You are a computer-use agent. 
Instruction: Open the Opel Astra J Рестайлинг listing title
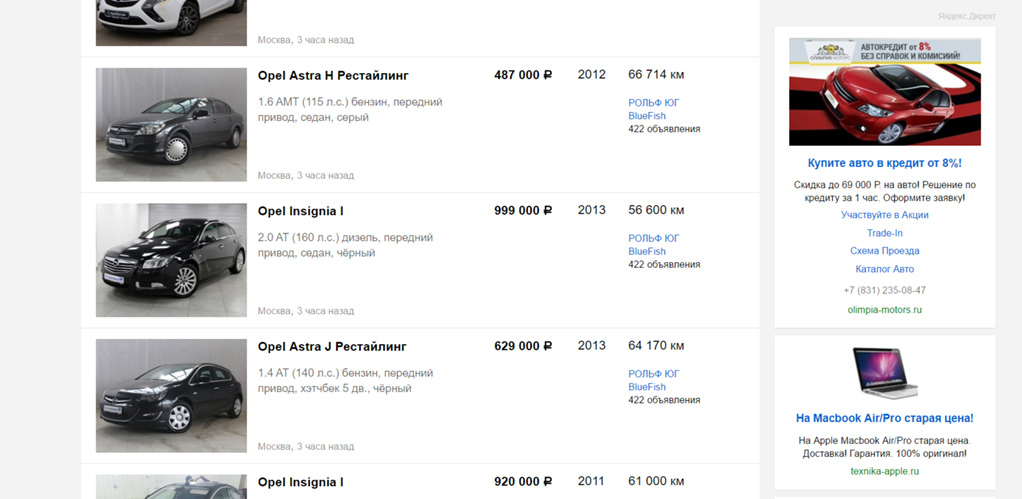click(332, 347)
